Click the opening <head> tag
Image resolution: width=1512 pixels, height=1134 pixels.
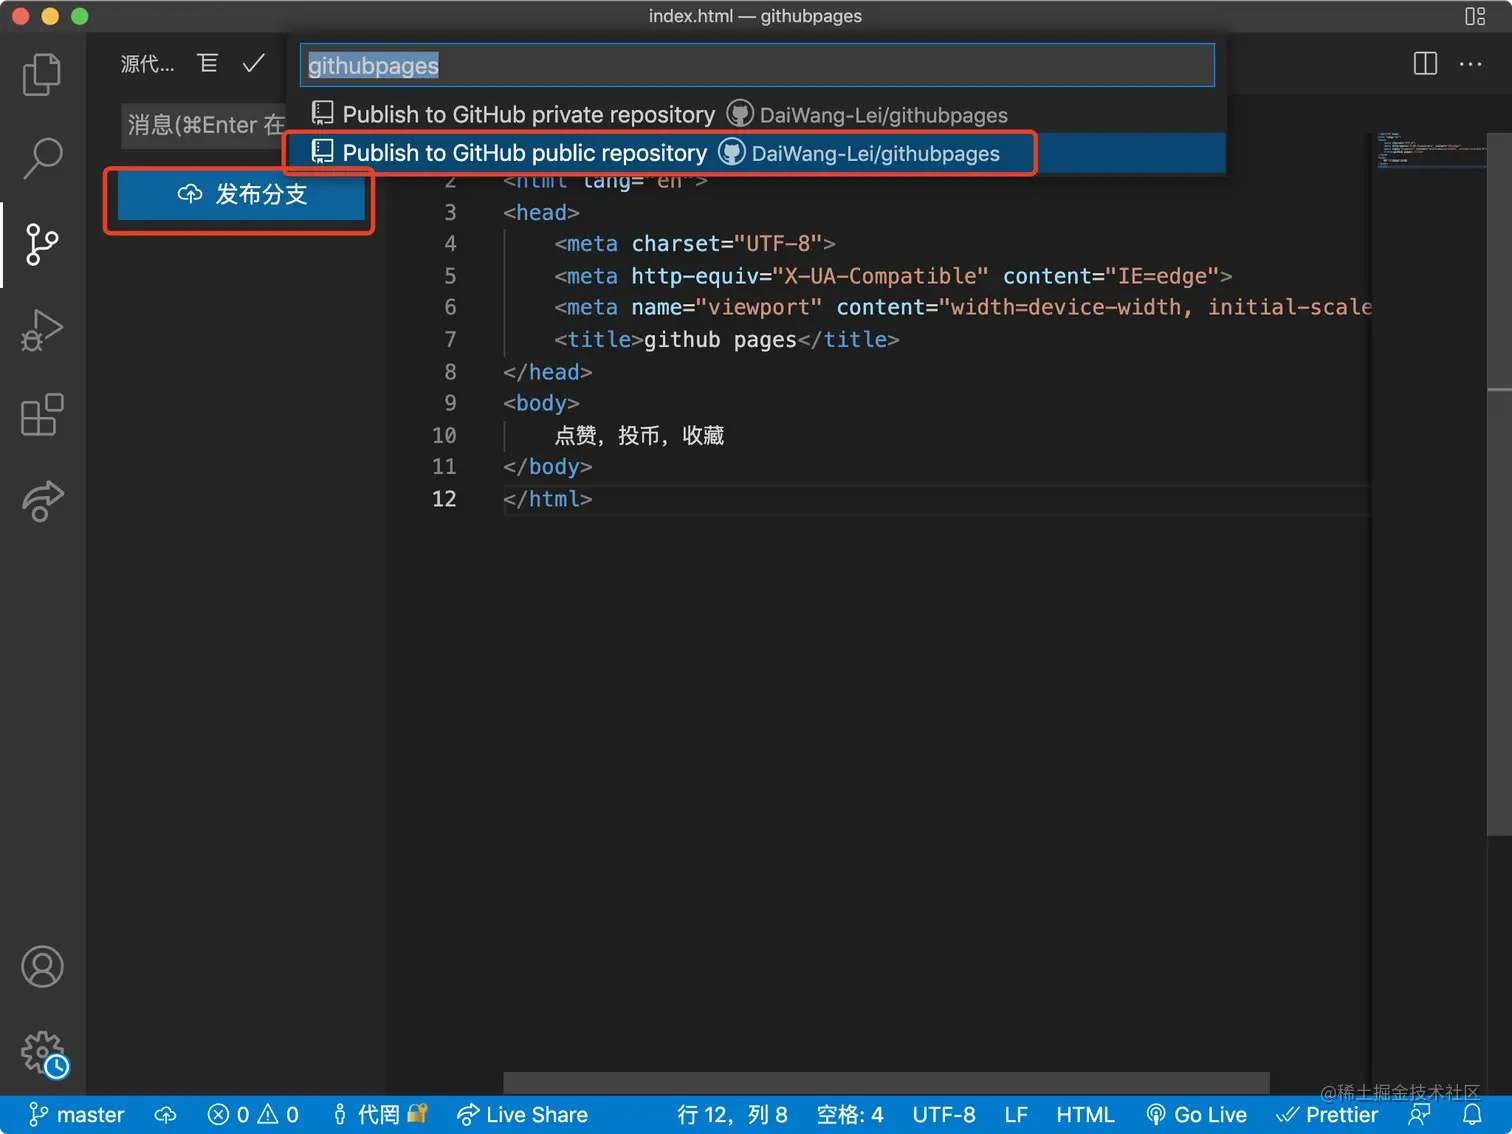541,212
